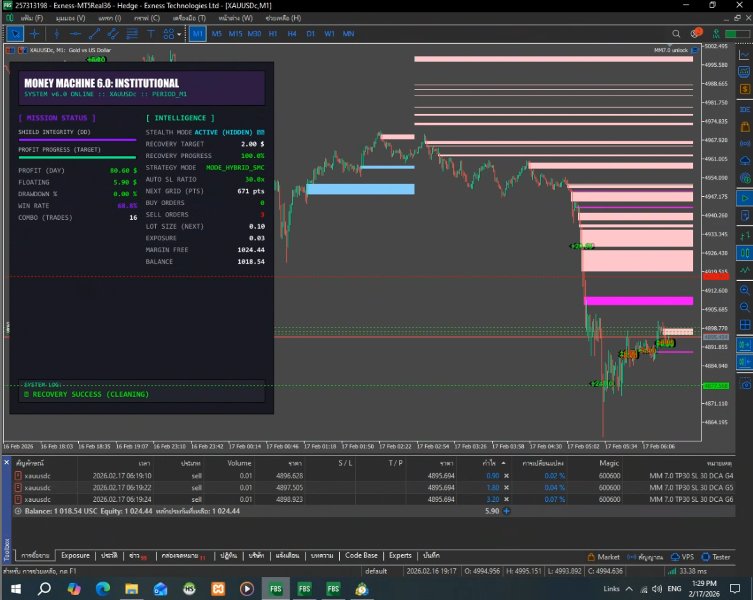Viewport: 753px width, 600px height.
Task: Switch chart to M1 timeframe
Action: [x=198, y=34]
